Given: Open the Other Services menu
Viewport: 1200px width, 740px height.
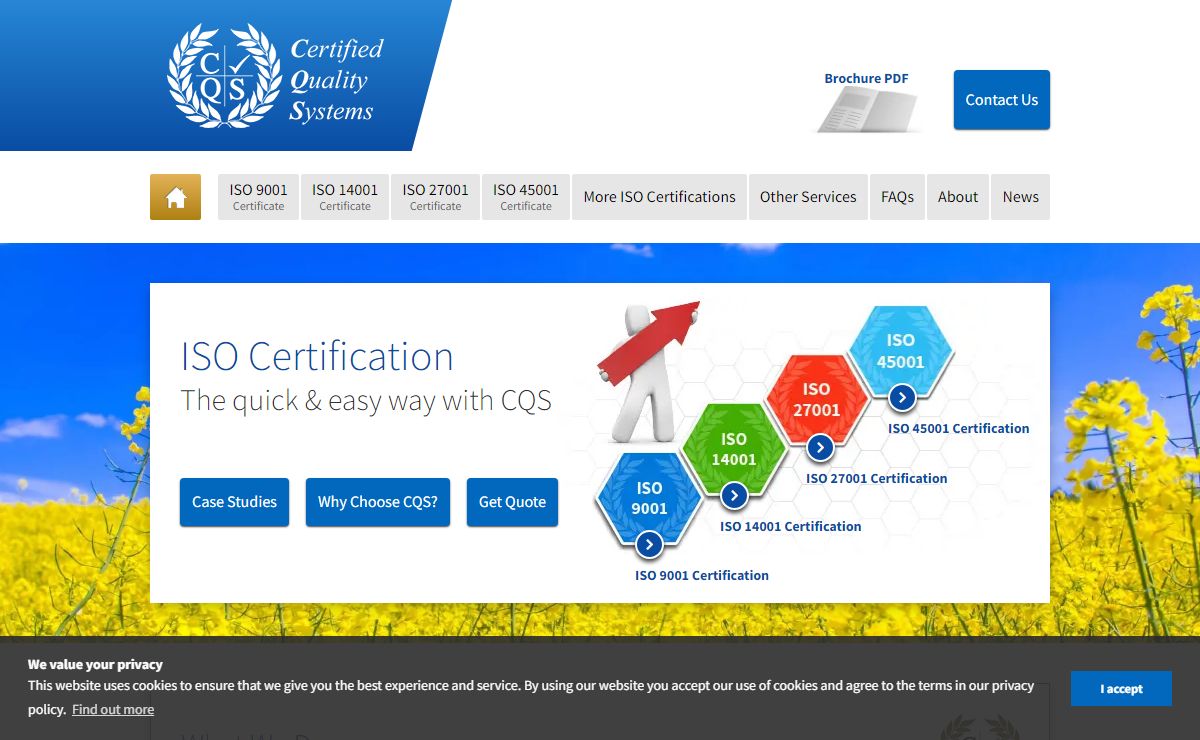Looking at the screenshot, I should [x=808, y=197].
